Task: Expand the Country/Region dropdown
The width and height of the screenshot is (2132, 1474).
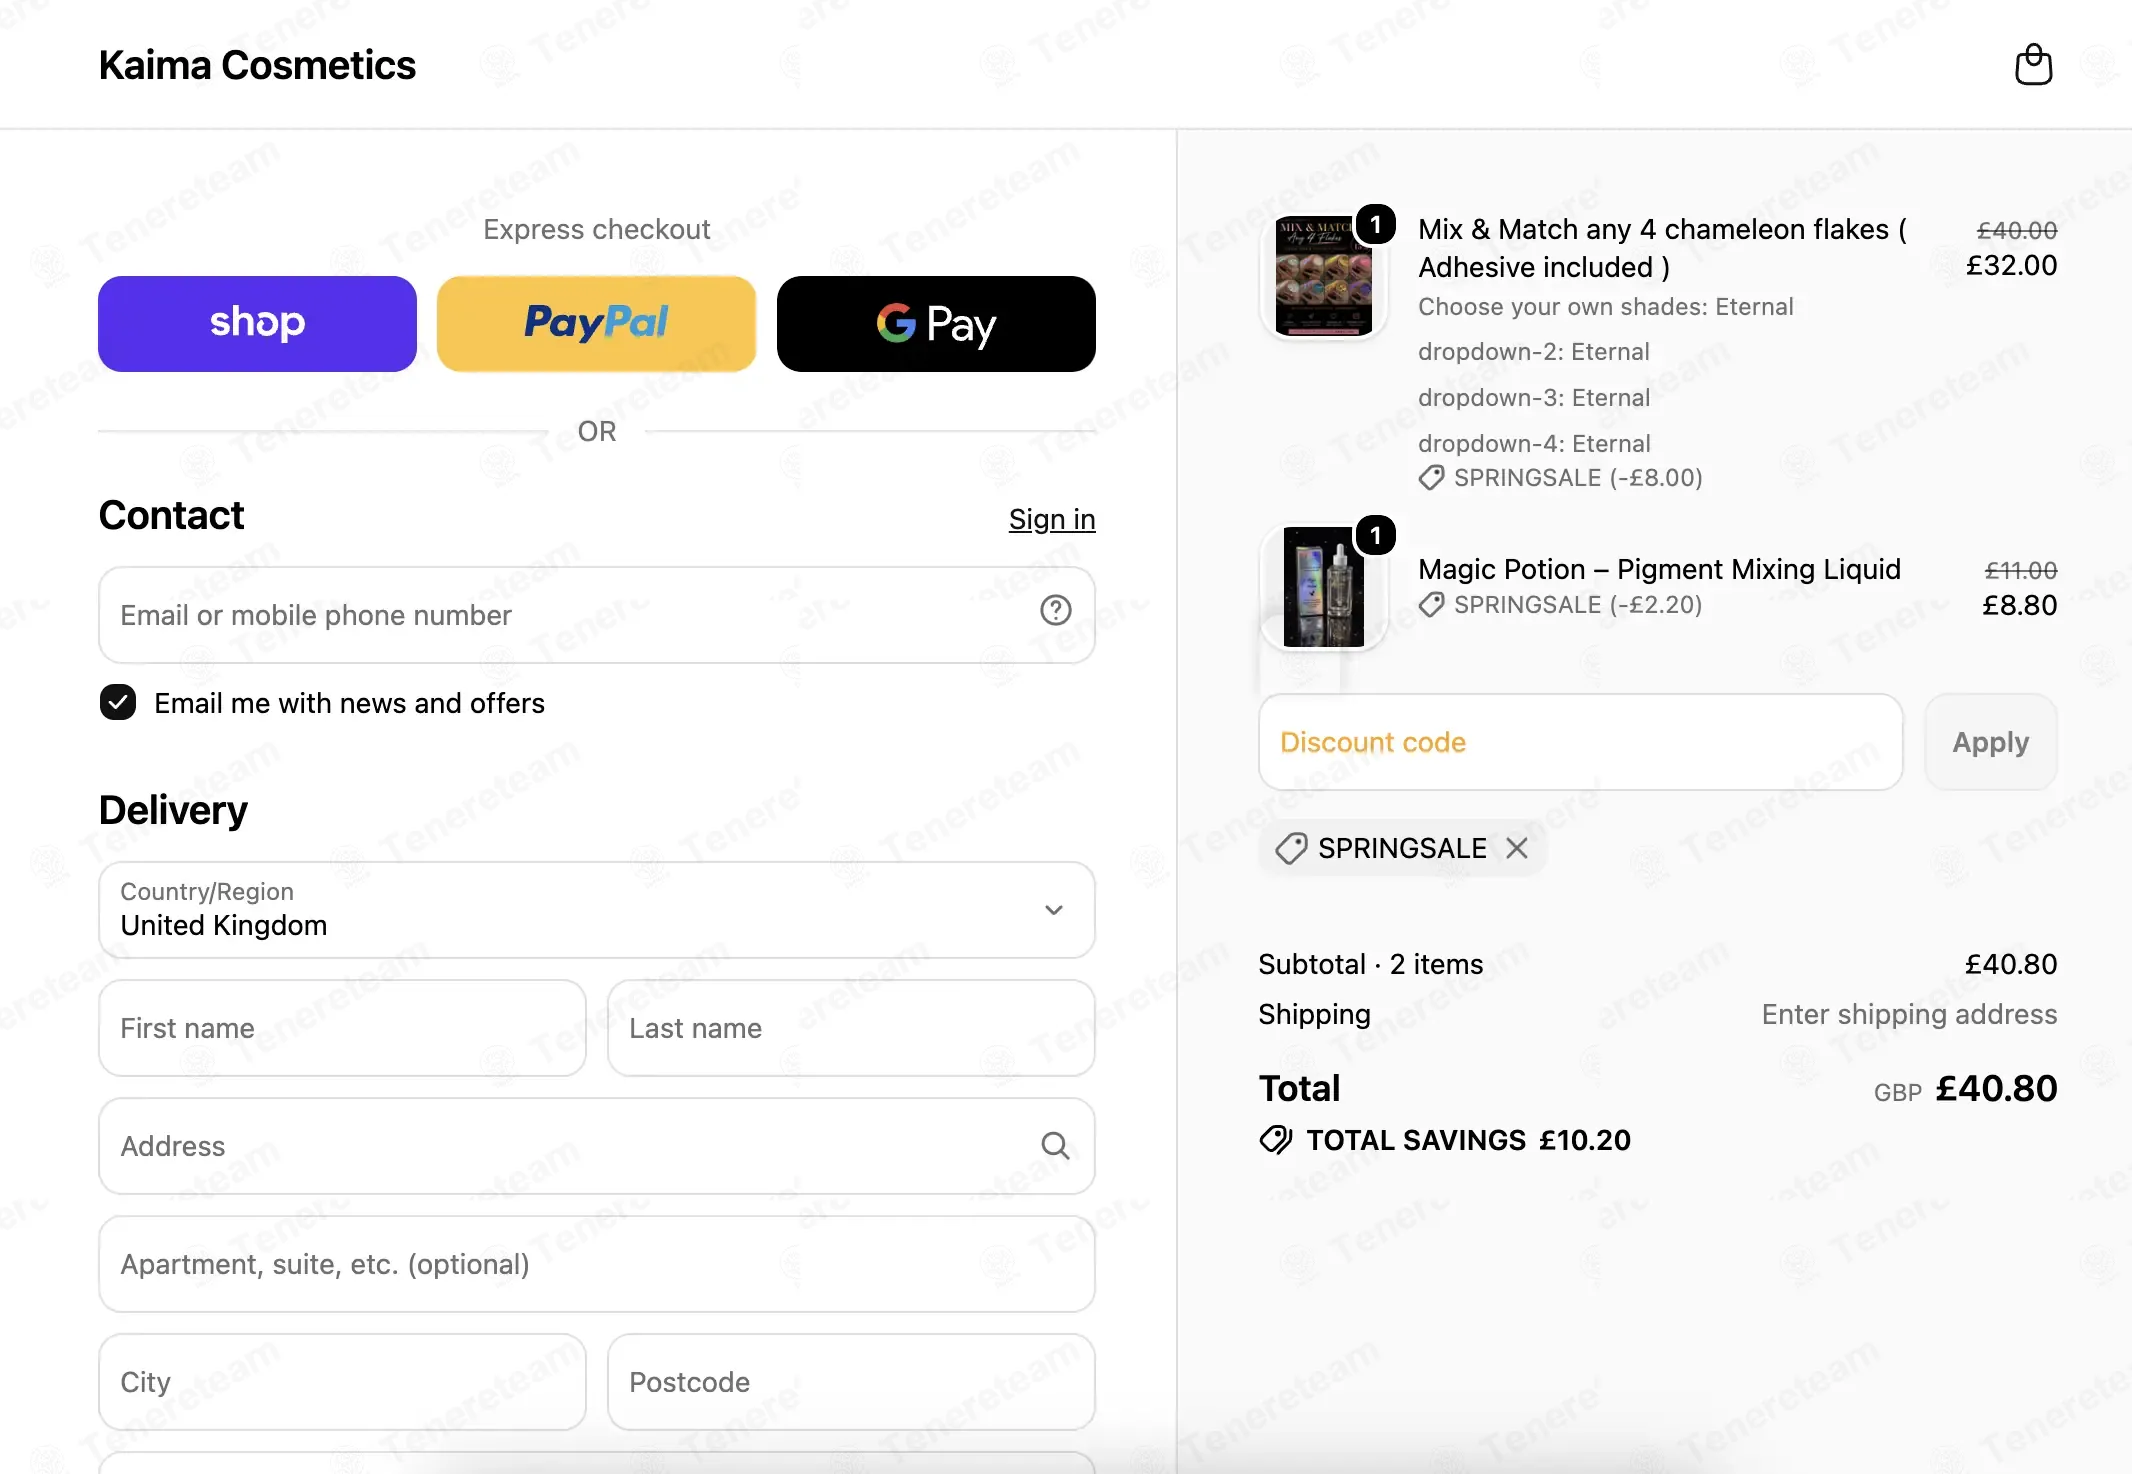Action: [597, 910]
